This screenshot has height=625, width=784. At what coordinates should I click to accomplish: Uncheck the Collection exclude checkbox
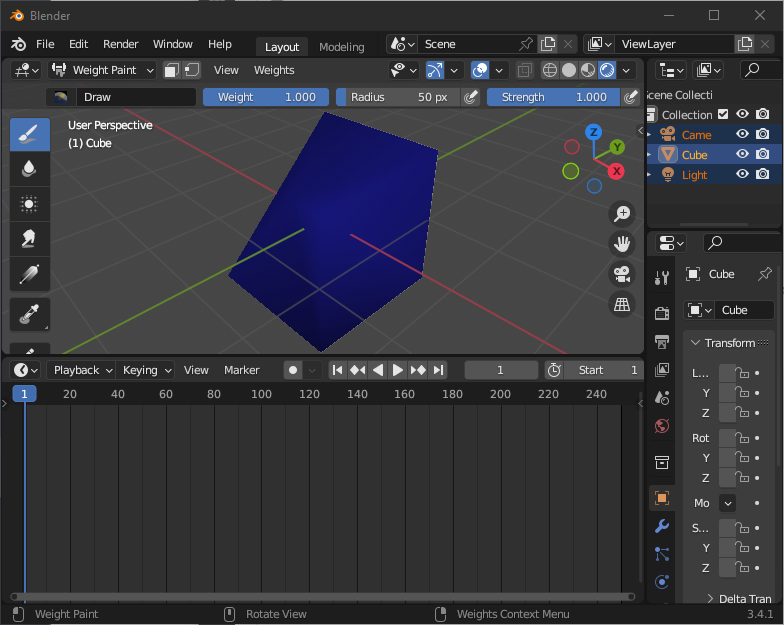coord(723,115)
